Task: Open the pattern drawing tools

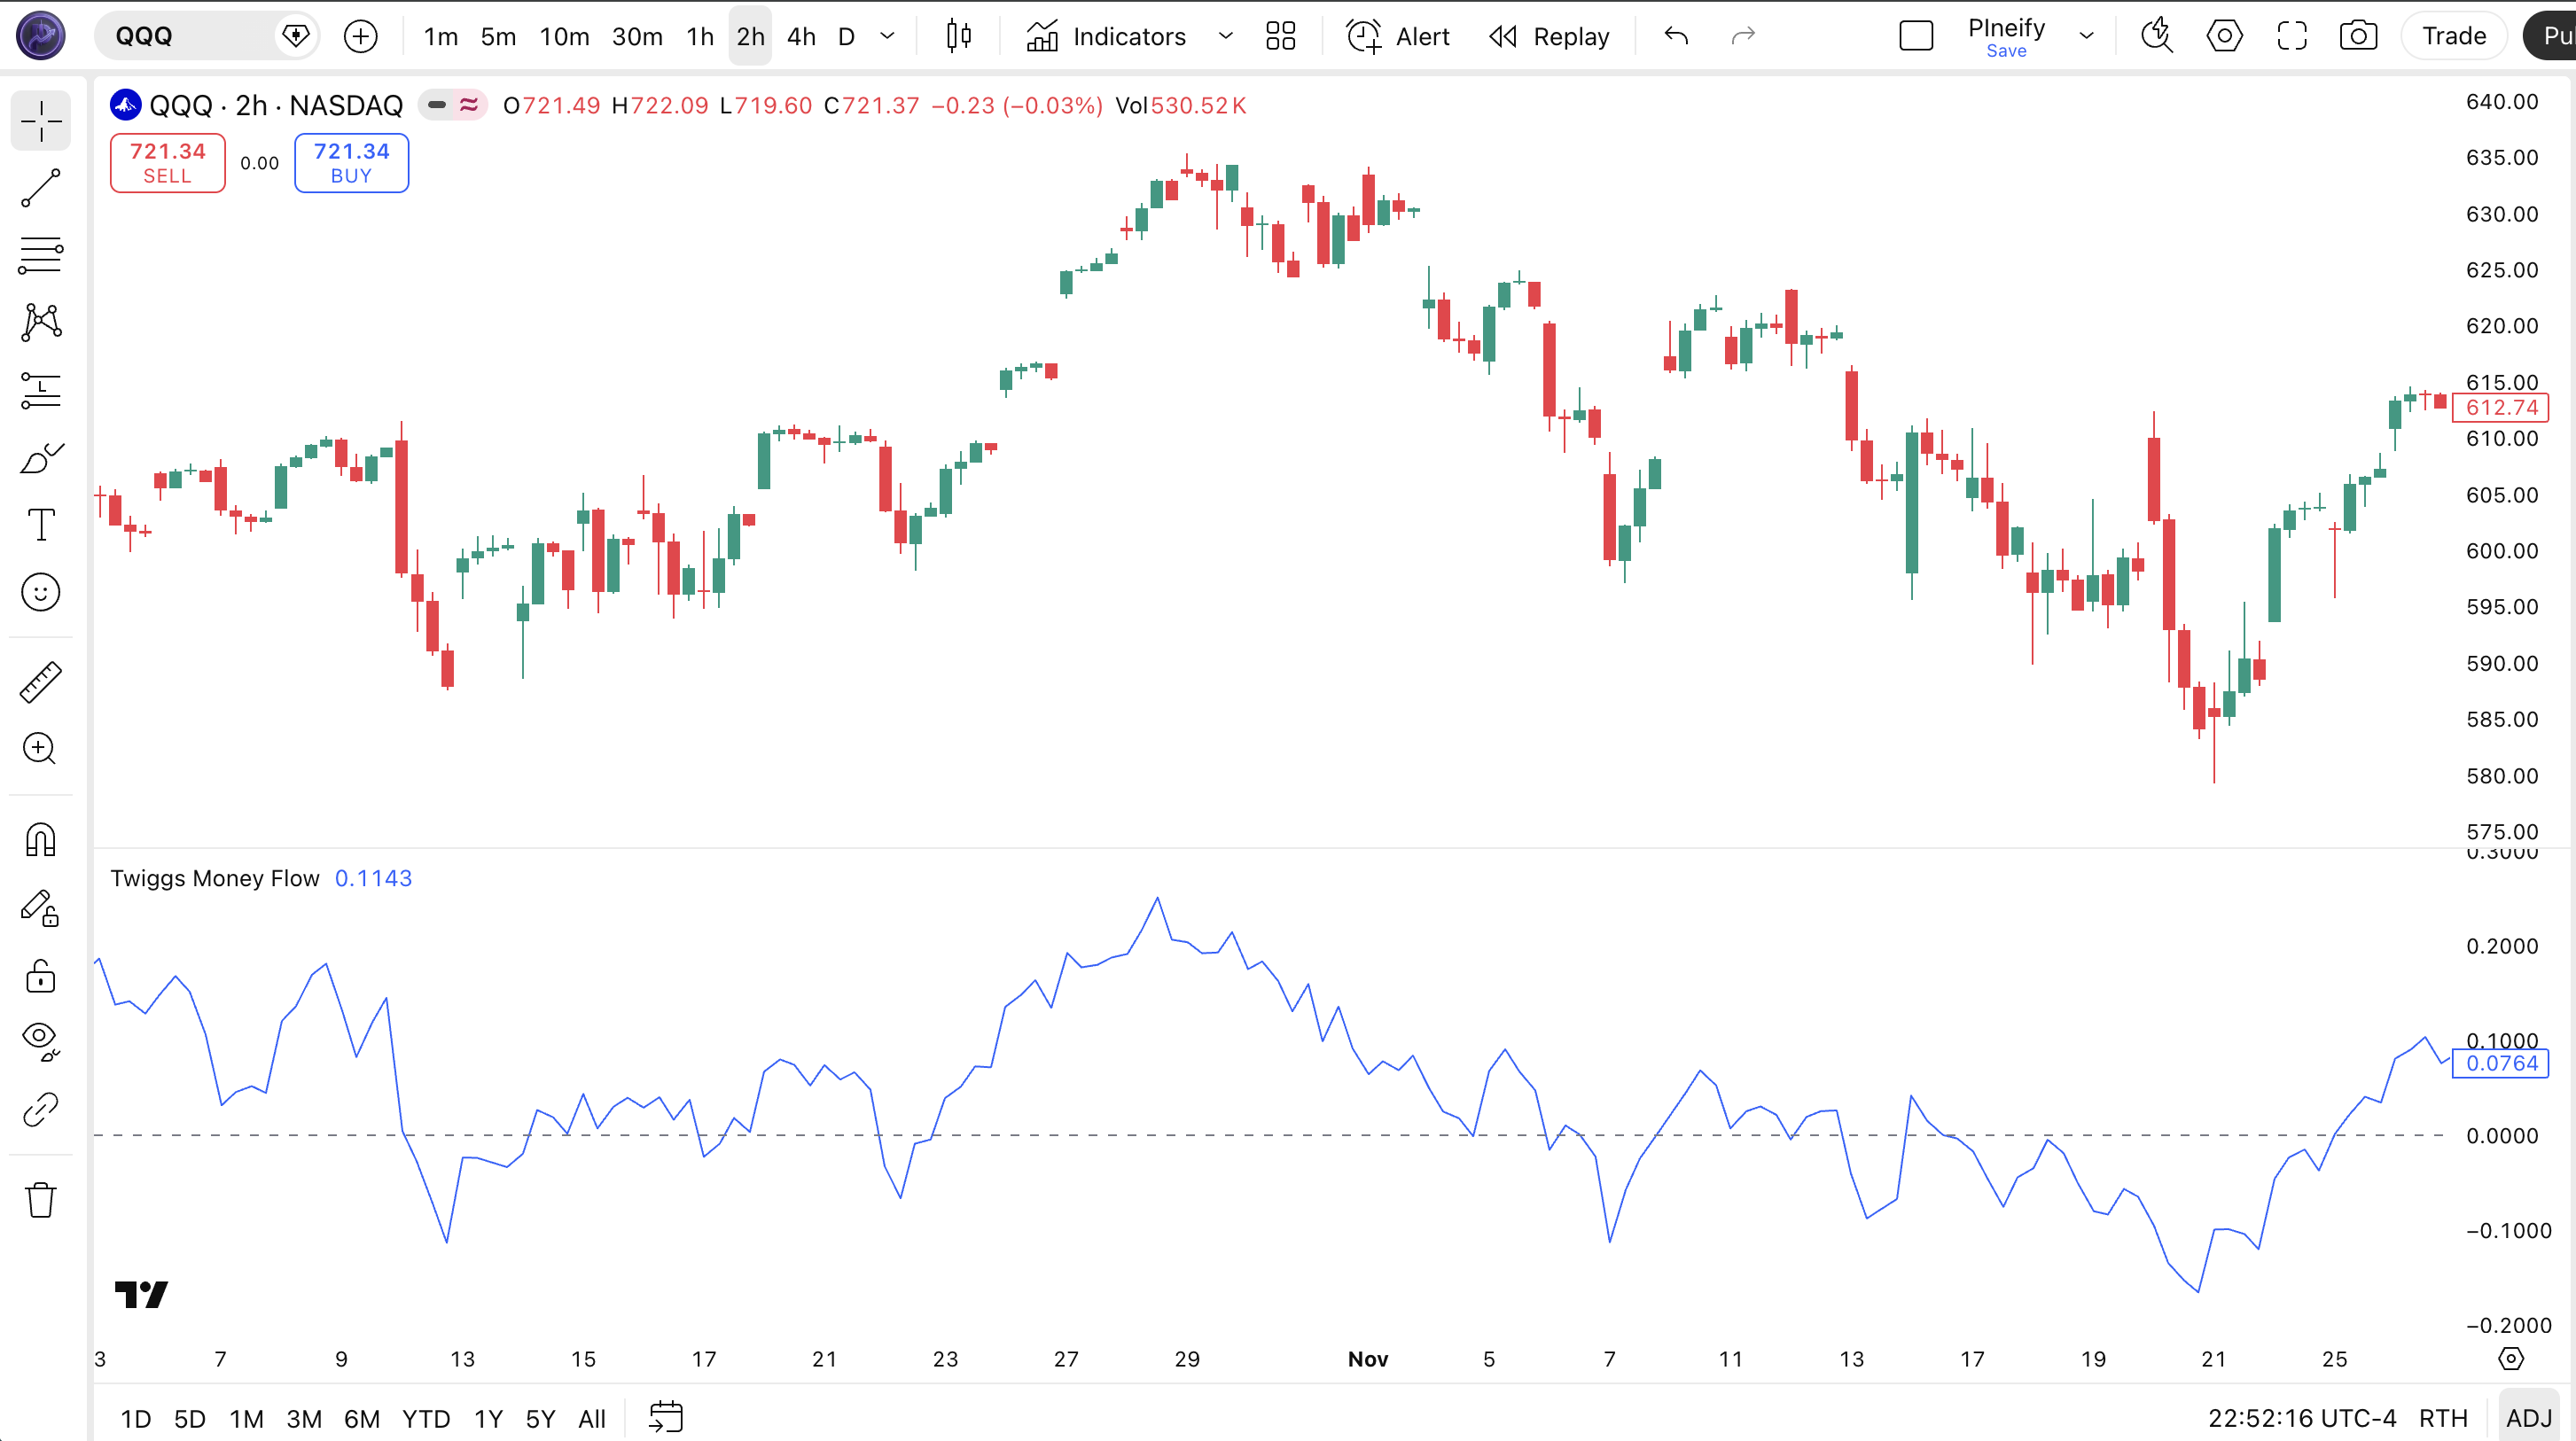Action: (41, 322)
